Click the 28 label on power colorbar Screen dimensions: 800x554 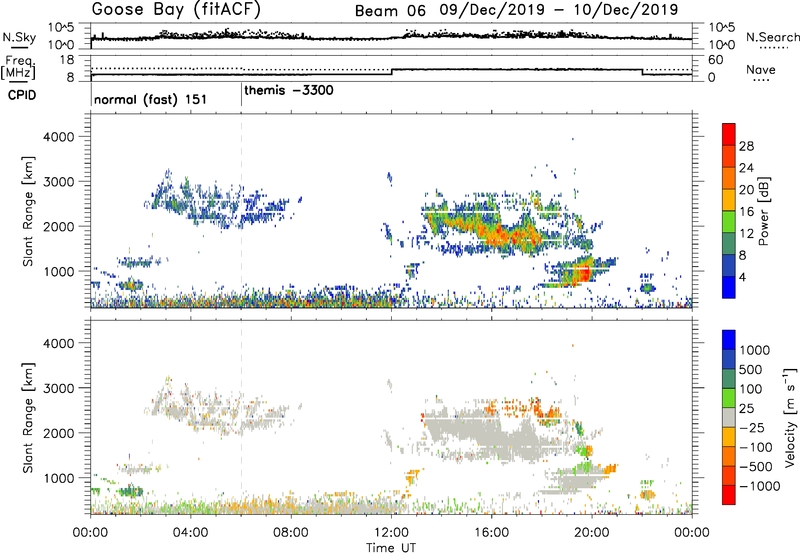[x=746, y=146]
